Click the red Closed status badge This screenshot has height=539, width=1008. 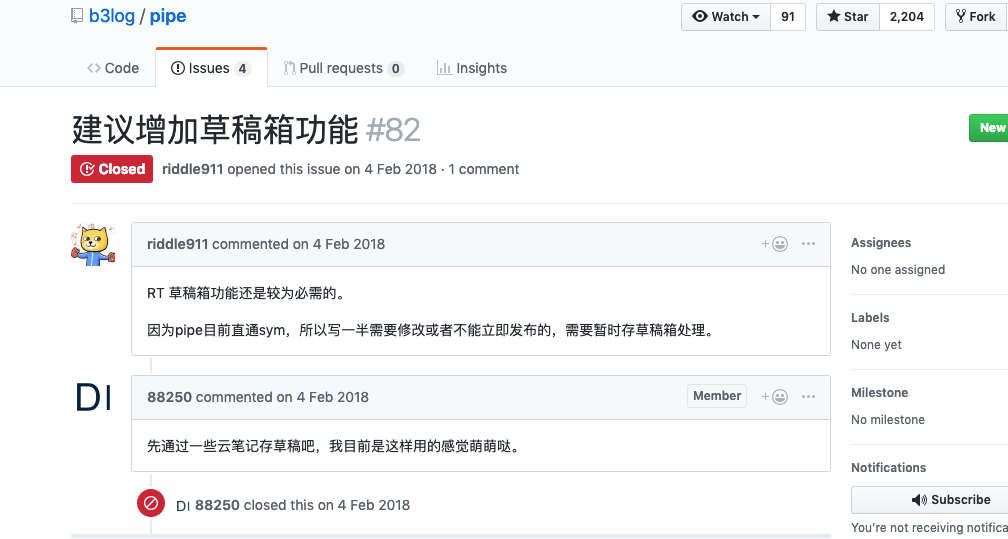tap(112, 169)
